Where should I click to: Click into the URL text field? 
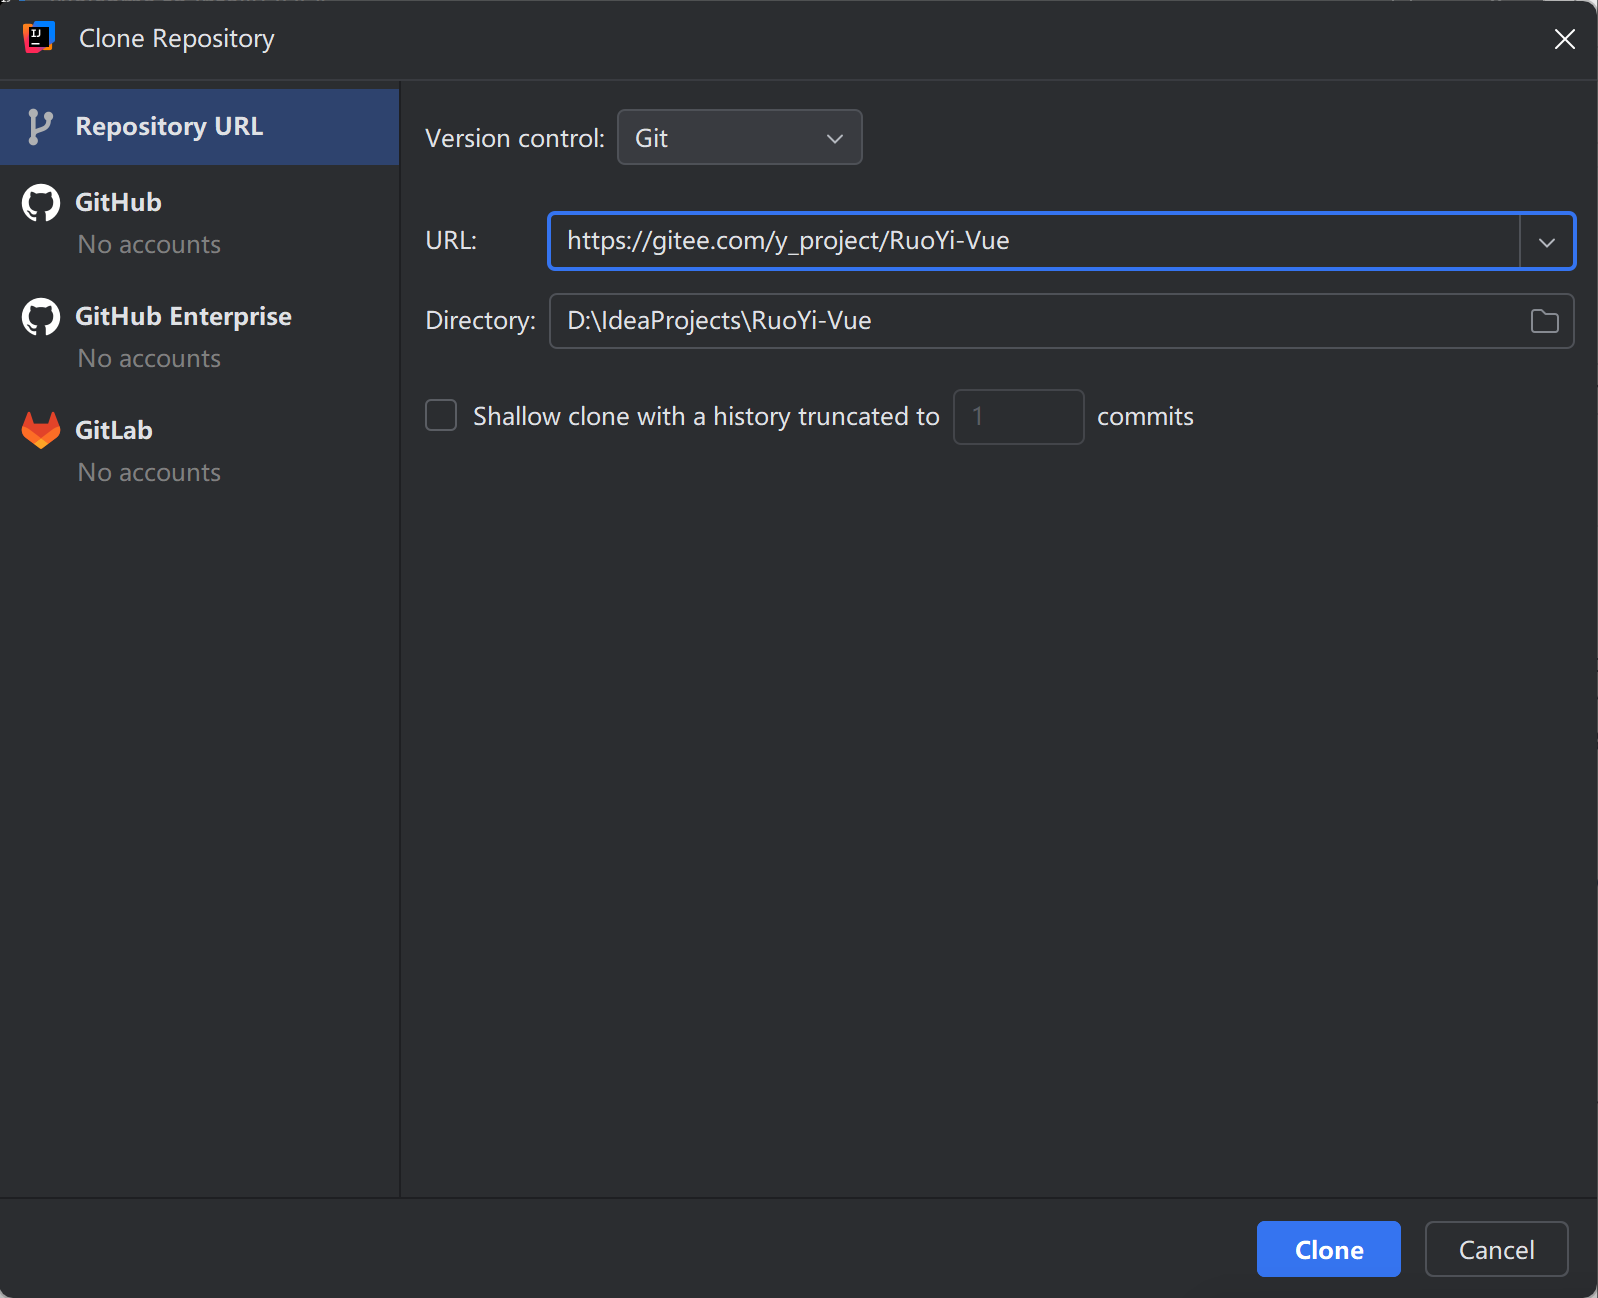click(1034, 241)
